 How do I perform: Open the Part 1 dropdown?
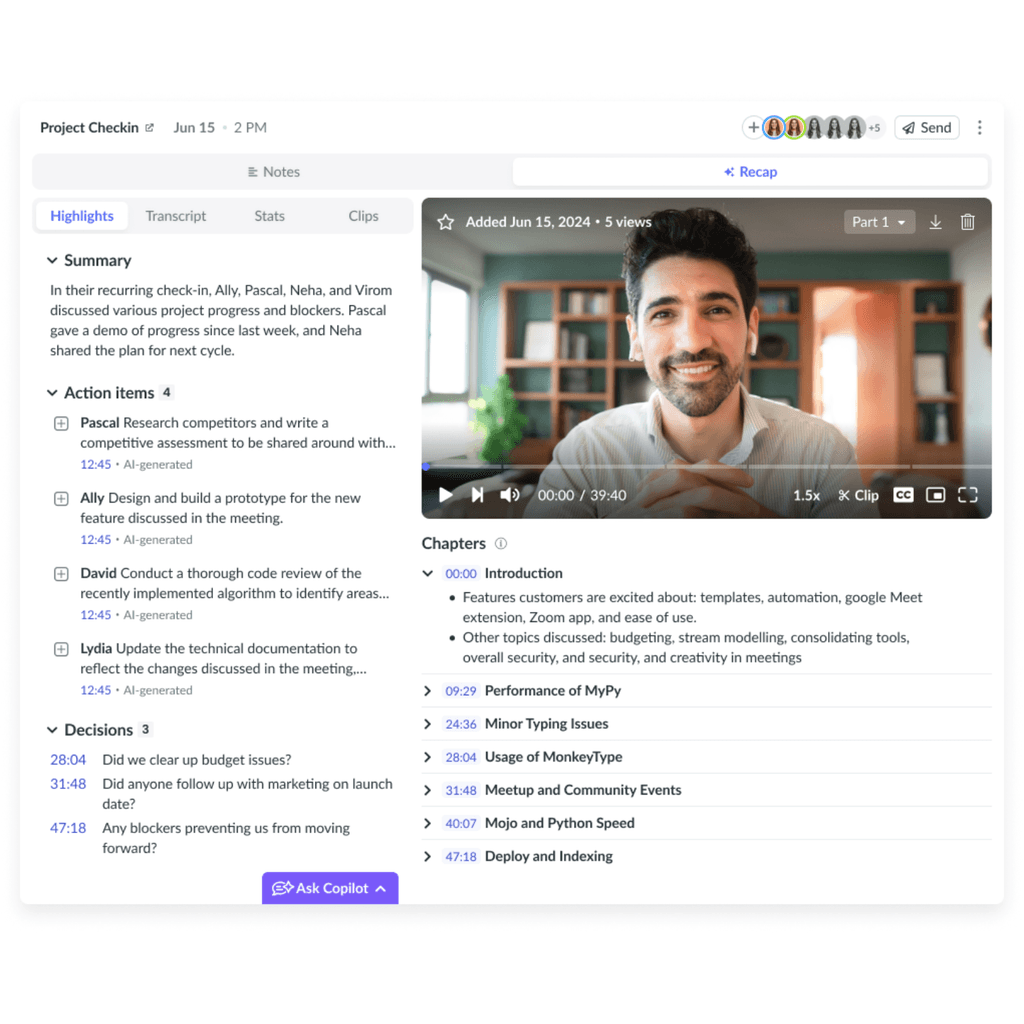[879, 221]
